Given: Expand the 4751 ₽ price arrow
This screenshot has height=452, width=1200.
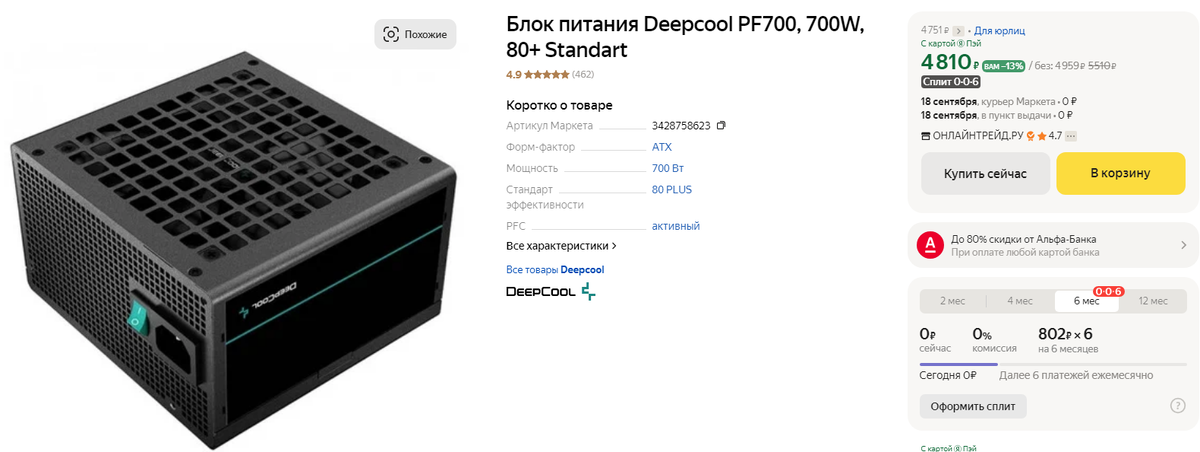Looking at the screenshot, I should (959, 31).
